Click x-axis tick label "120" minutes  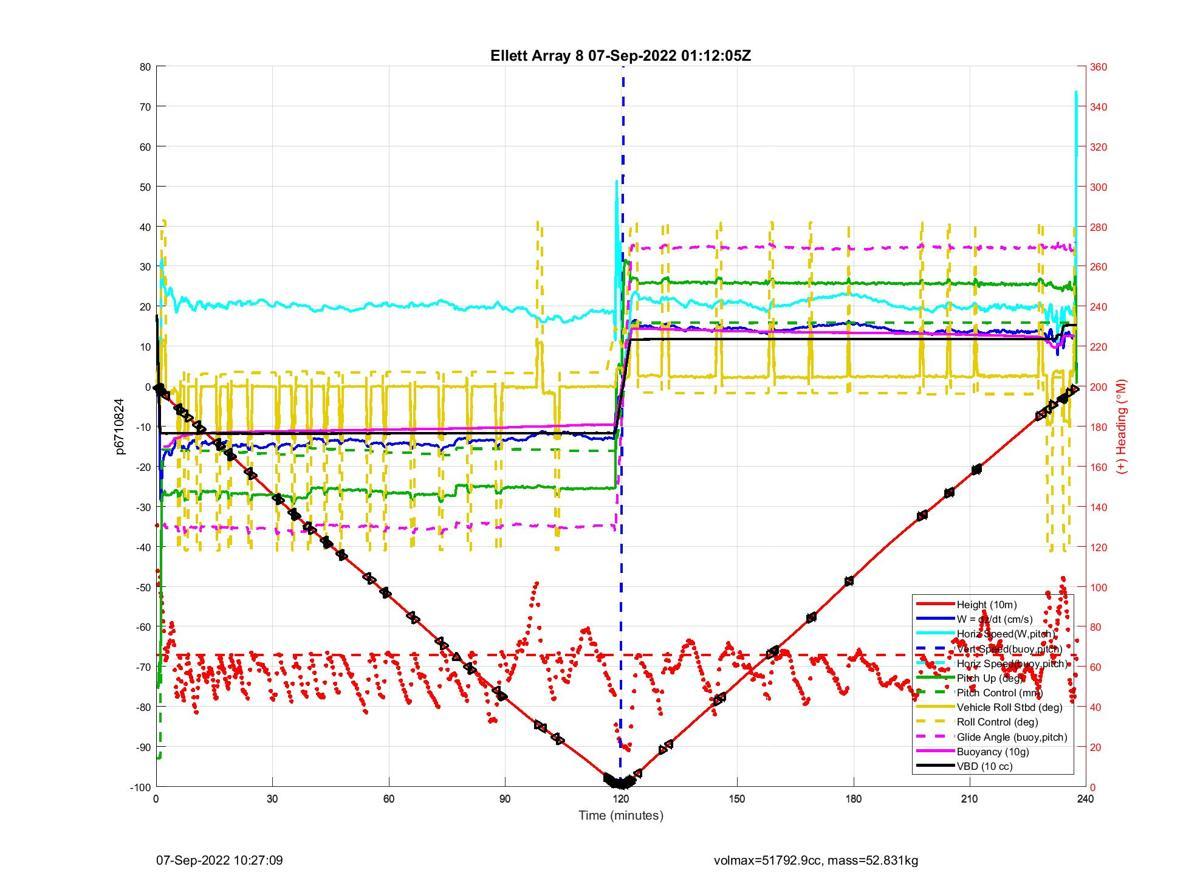click(x=621, y=799)
